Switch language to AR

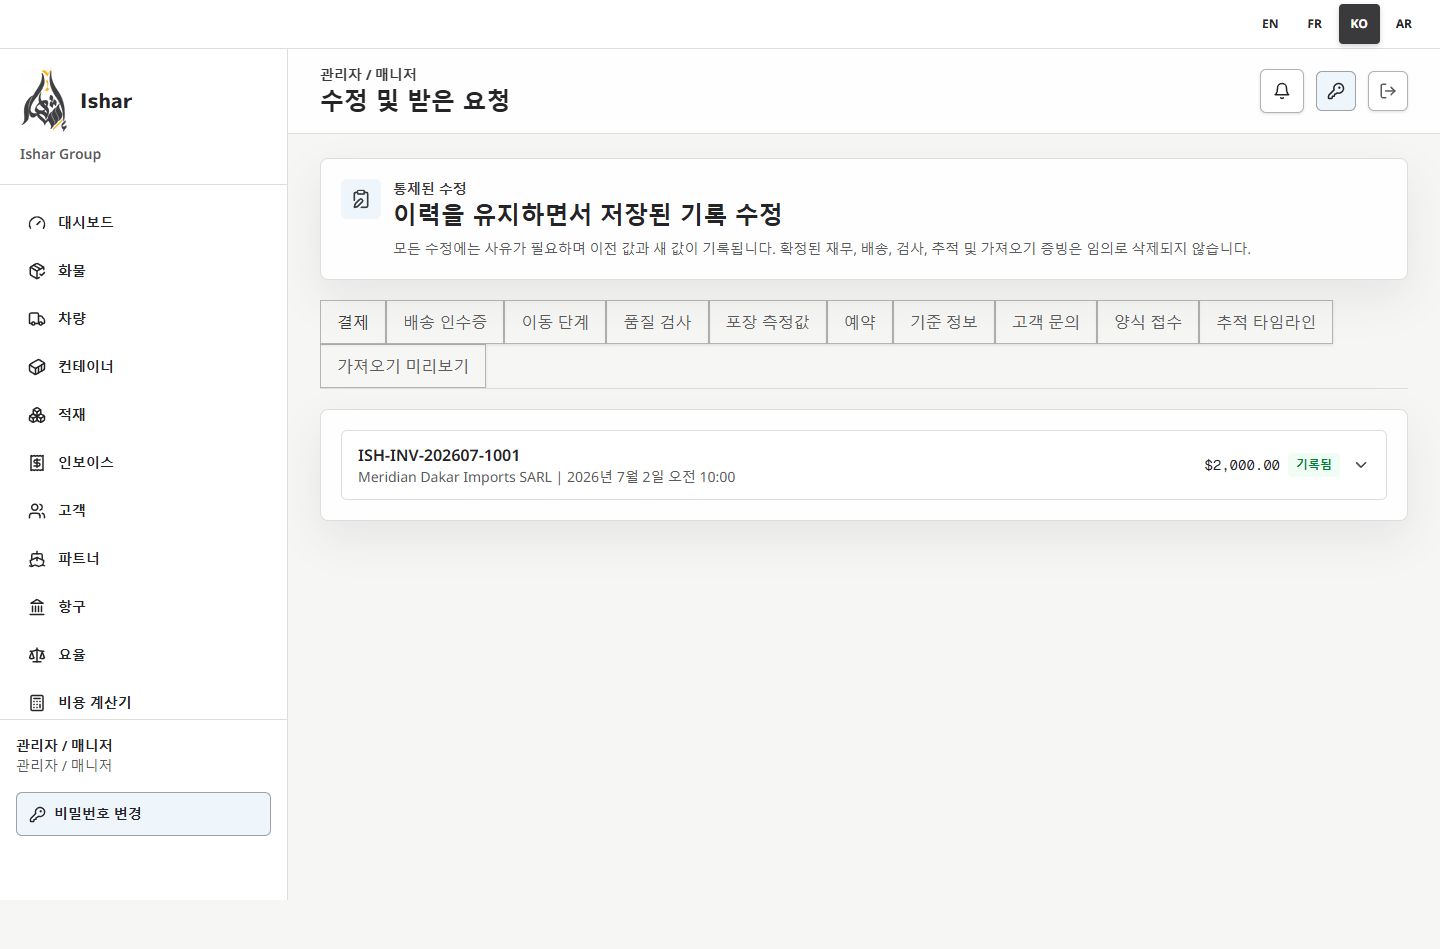pos(1404,24)
